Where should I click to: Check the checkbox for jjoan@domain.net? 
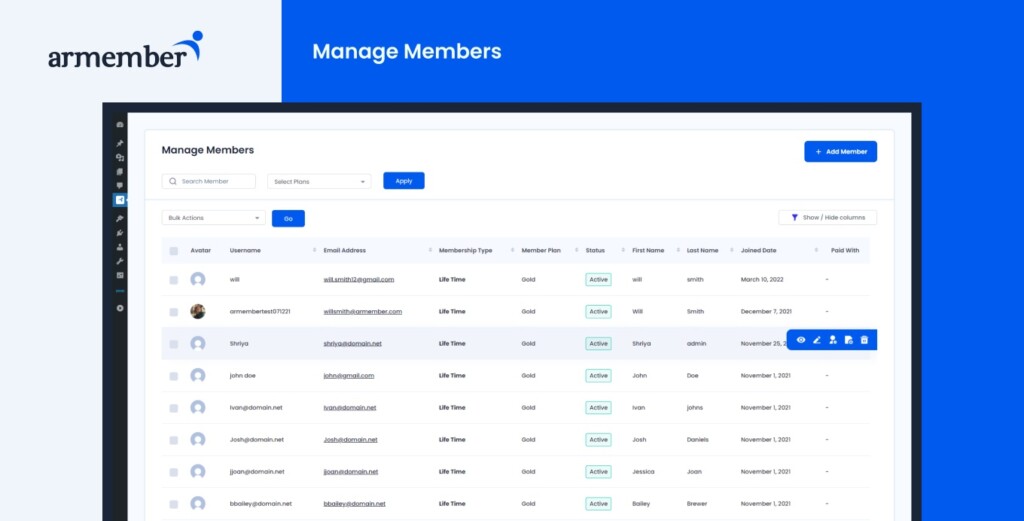[x=174, y=472]
